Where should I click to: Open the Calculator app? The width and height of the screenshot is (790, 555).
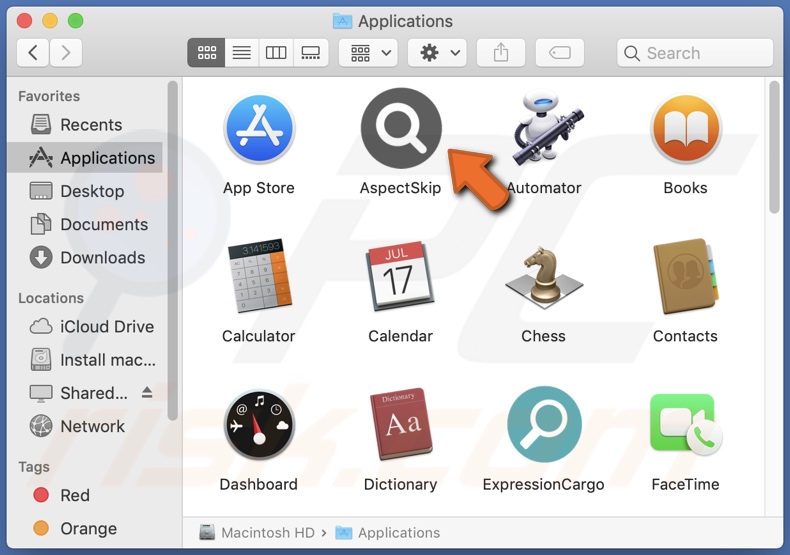(259, 275)
